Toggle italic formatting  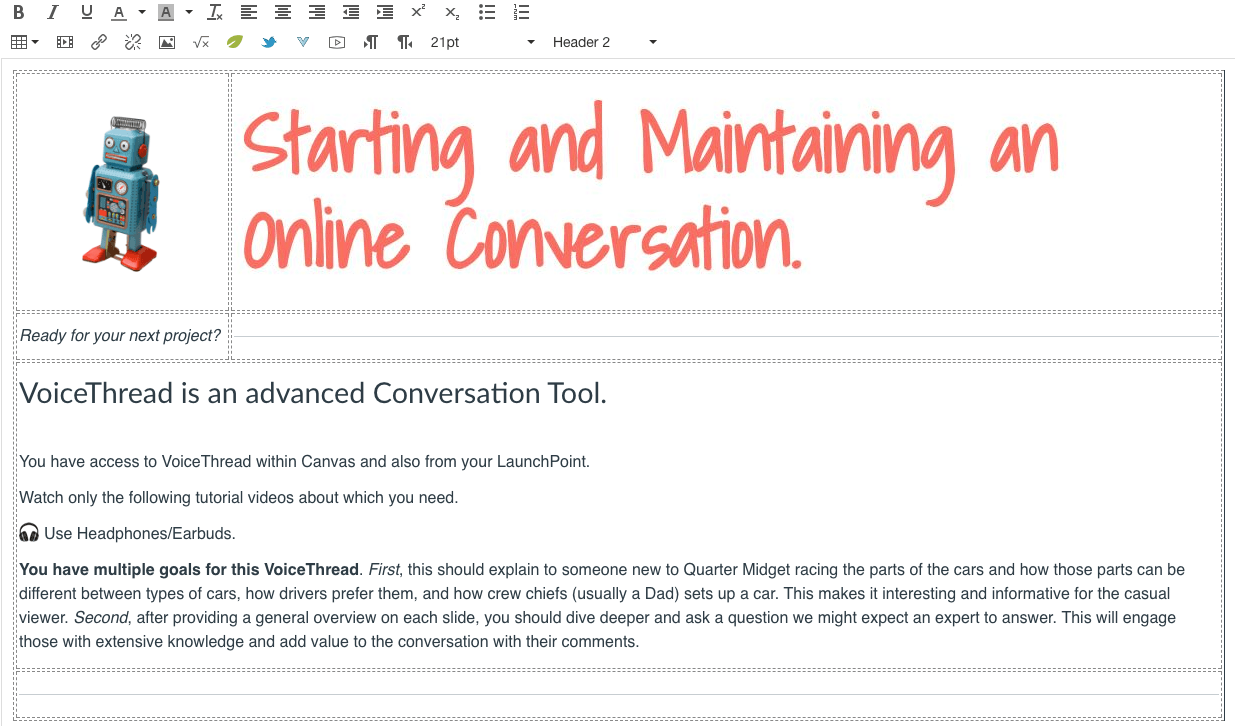tap(50, 12)
